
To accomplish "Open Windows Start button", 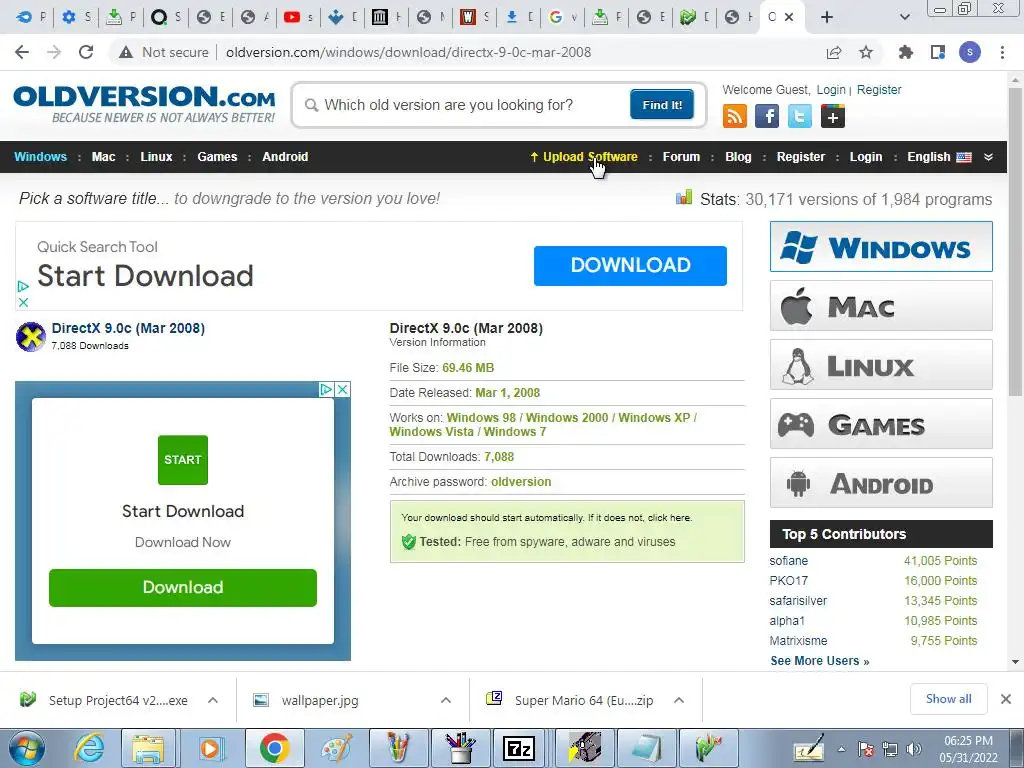I will [26, 748].
